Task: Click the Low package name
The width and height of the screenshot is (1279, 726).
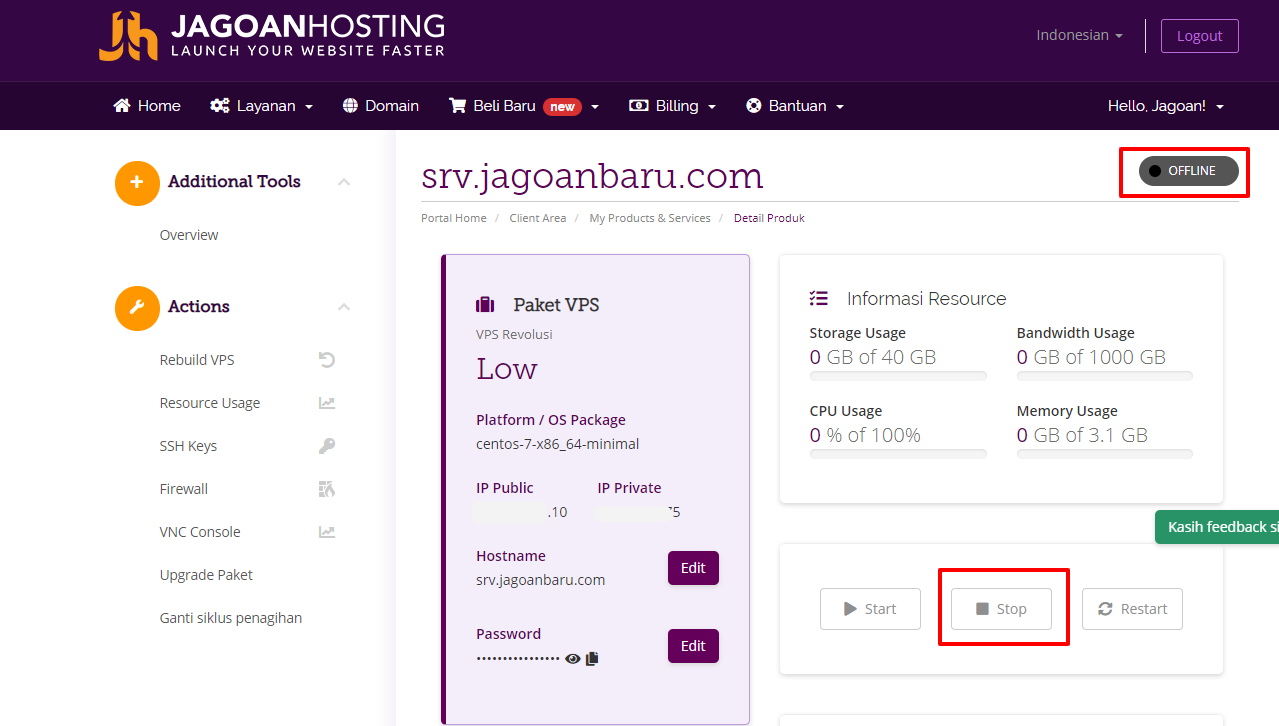Action: pyautogui.click(x=507, y=369)
